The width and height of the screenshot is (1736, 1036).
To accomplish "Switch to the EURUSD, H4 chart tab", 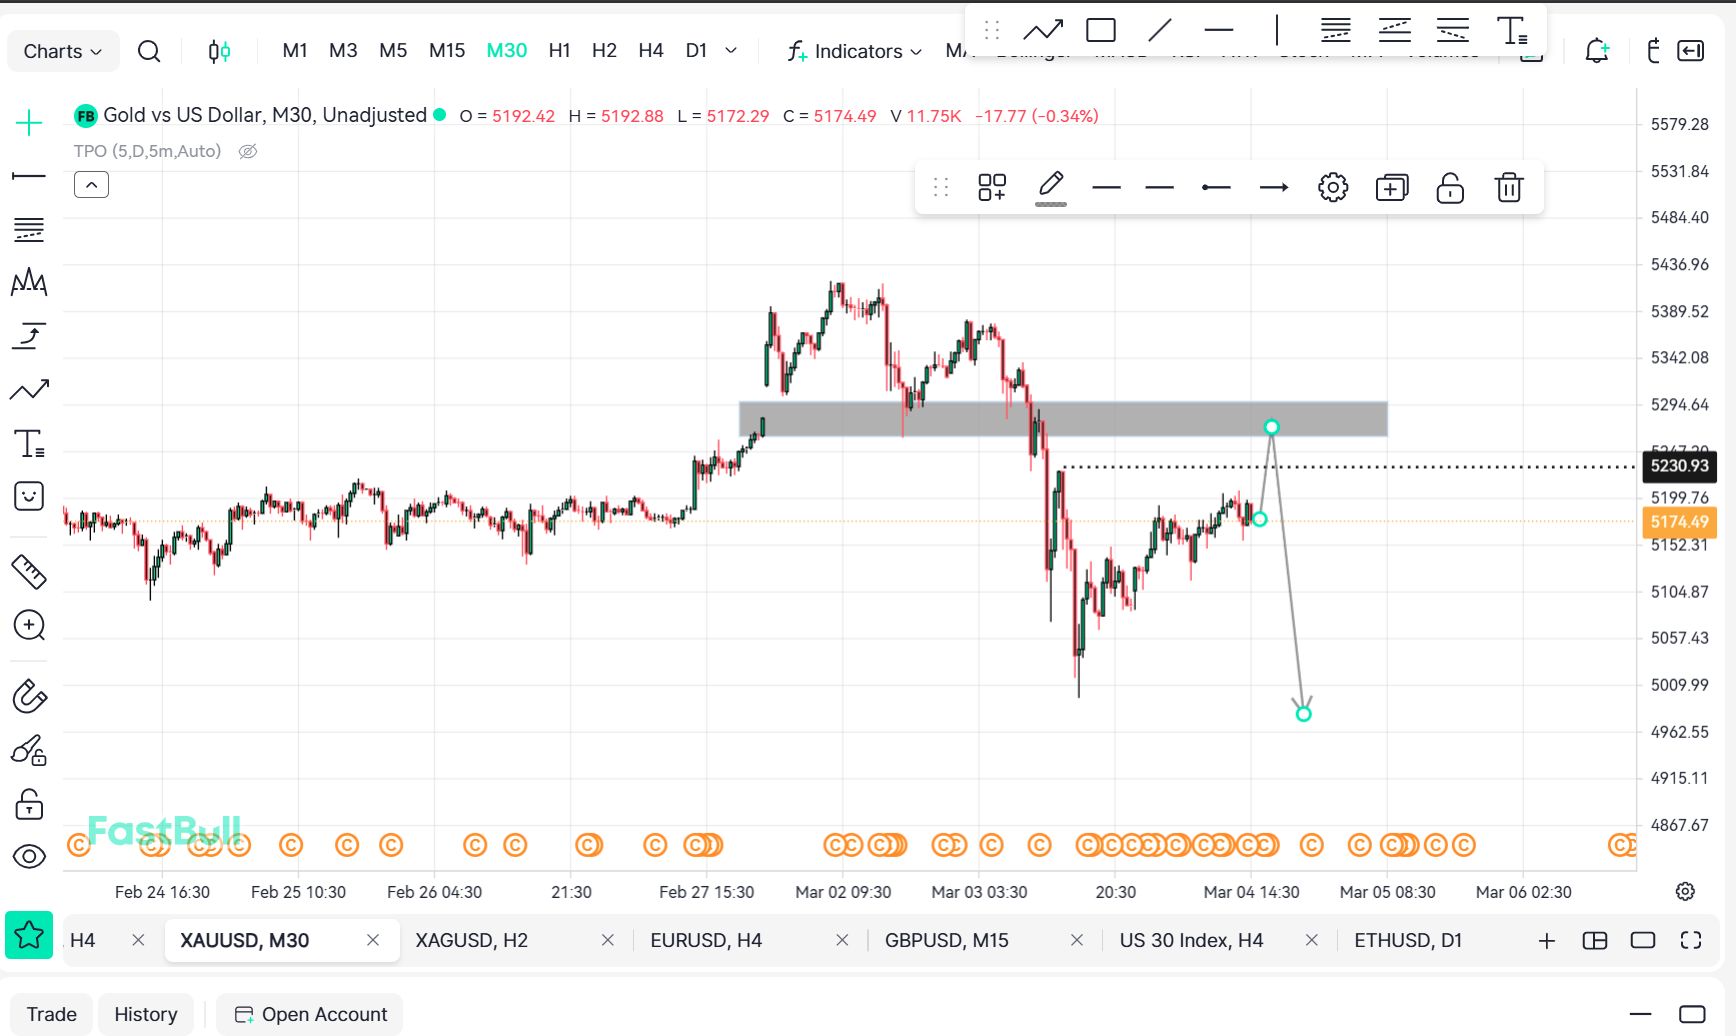I will coord(705,940).
